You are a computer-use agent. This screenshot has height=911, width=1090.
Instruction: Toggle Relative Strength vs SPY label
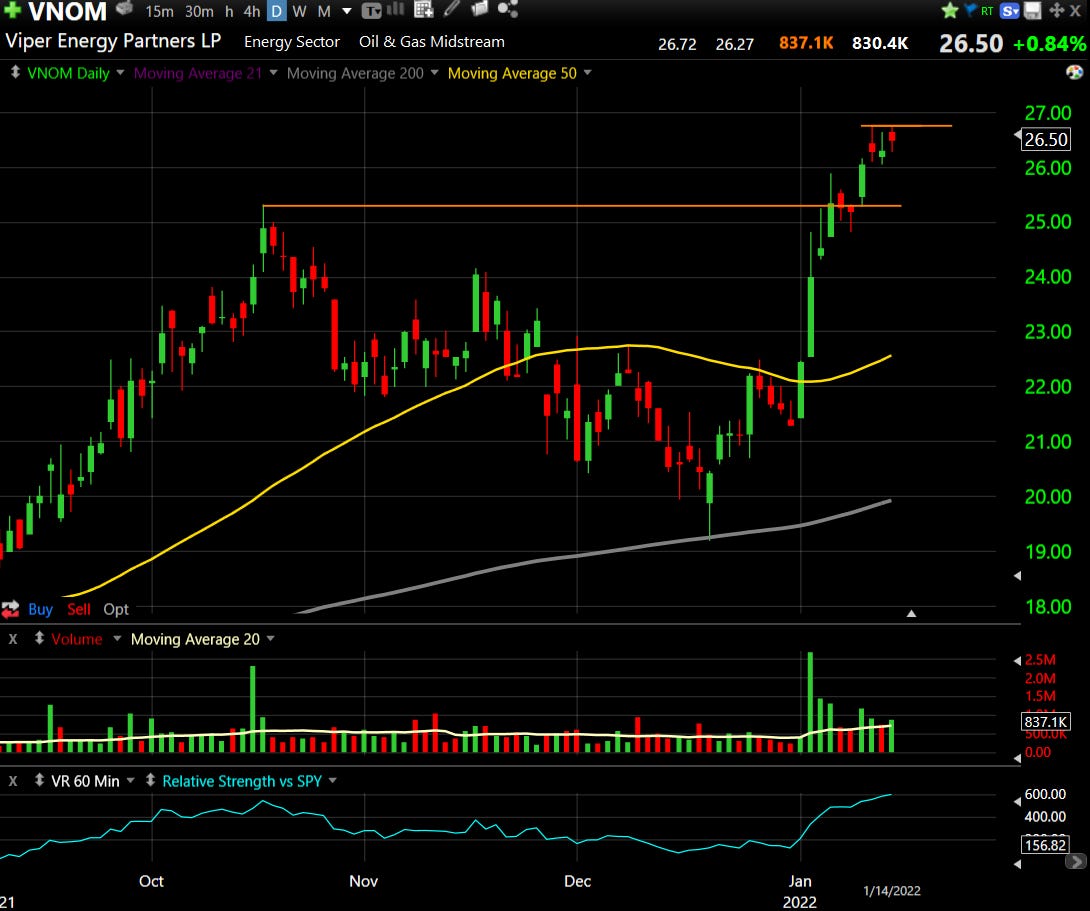pos(242,782)
